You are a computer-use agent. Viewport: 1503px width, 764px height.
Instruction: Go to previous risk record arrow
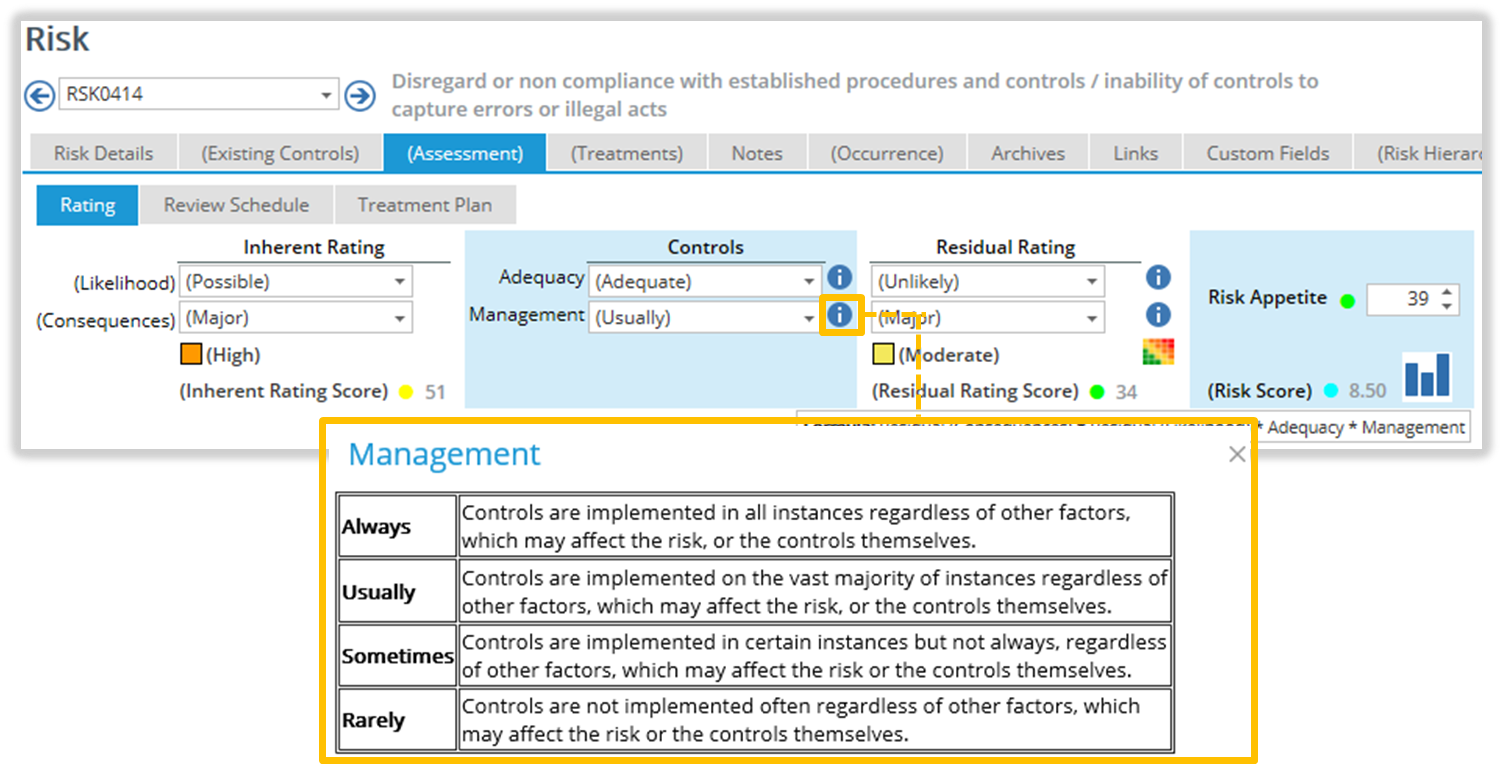[x=39, y=96]
